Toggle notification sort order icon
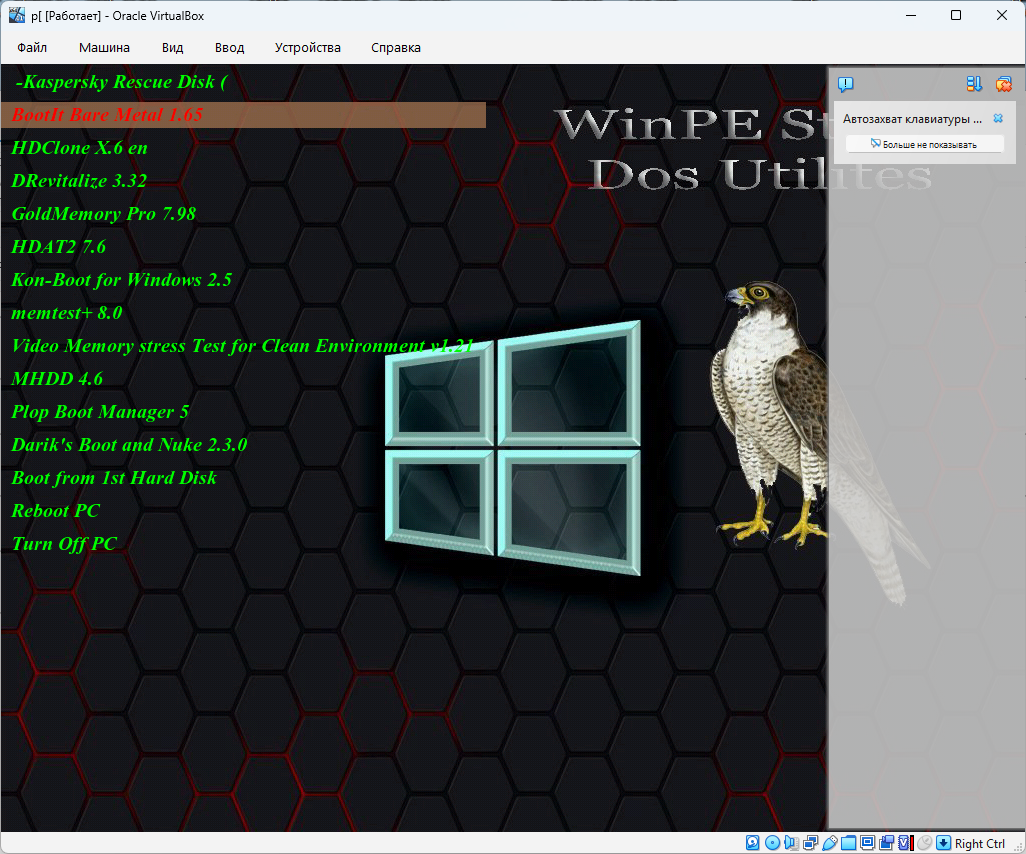 (x=974, y=85)
